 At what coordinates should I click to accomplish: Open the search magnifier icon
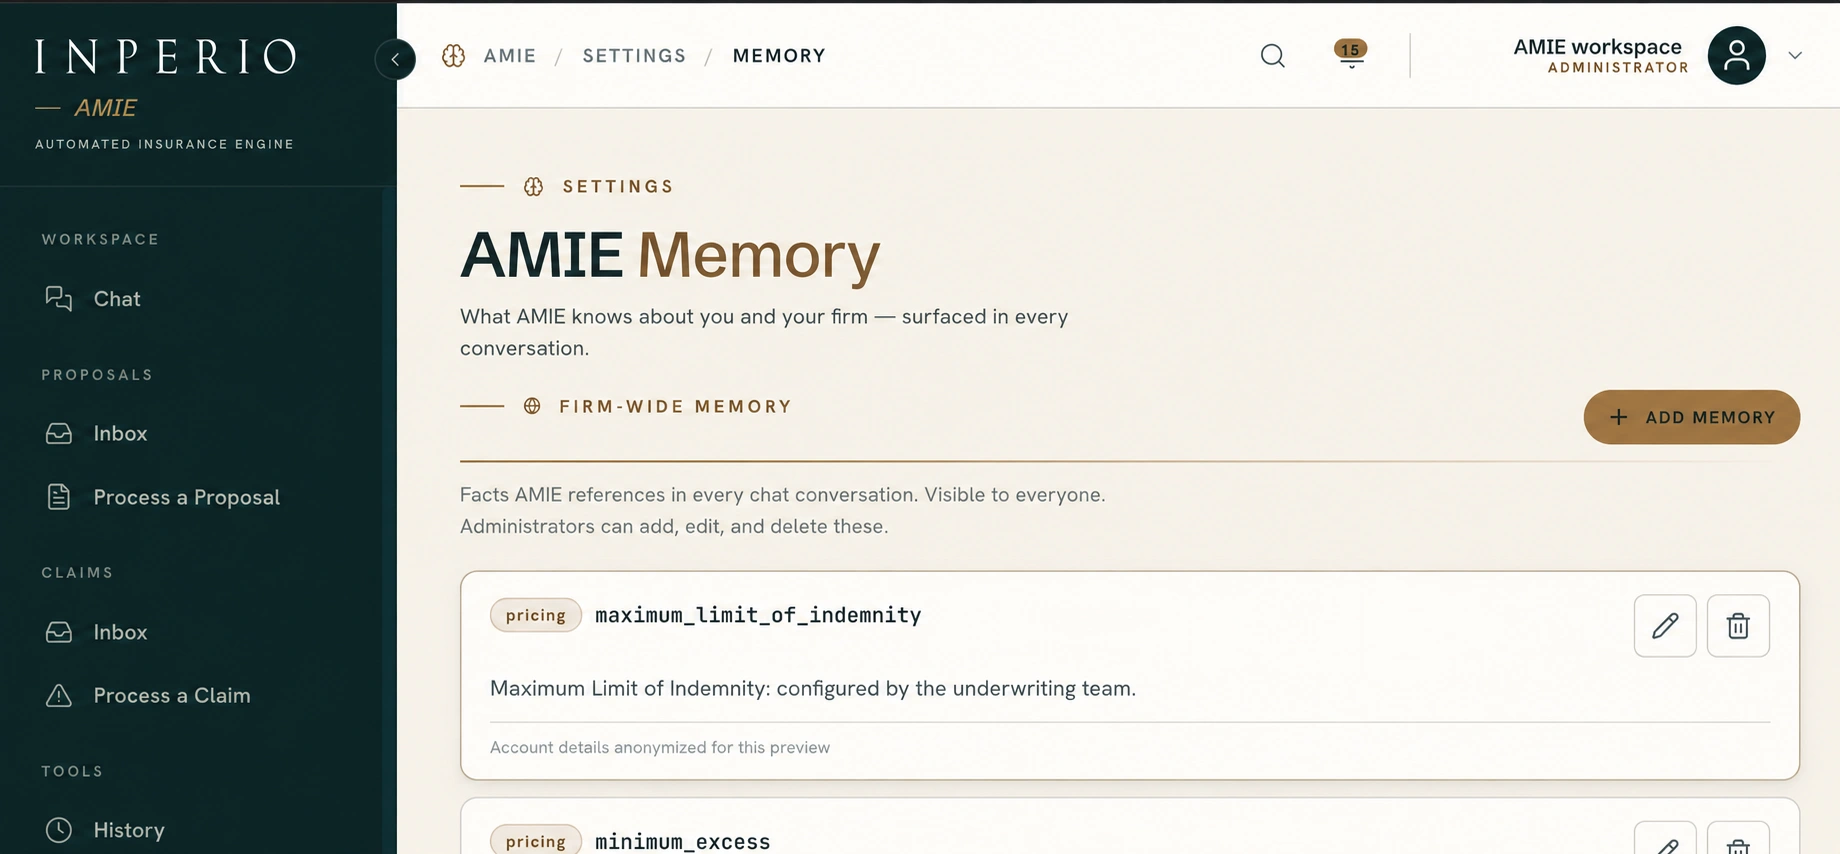[1272, 56]
